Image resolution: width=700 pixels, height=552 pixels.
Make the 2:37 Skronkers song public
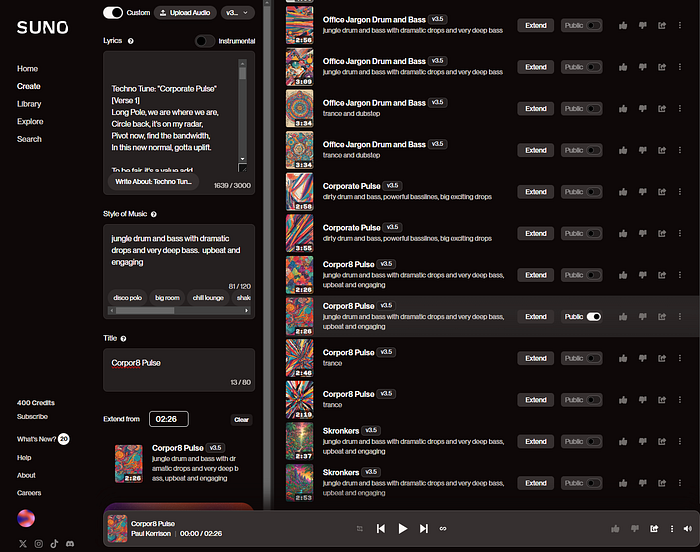coord(593,442)
